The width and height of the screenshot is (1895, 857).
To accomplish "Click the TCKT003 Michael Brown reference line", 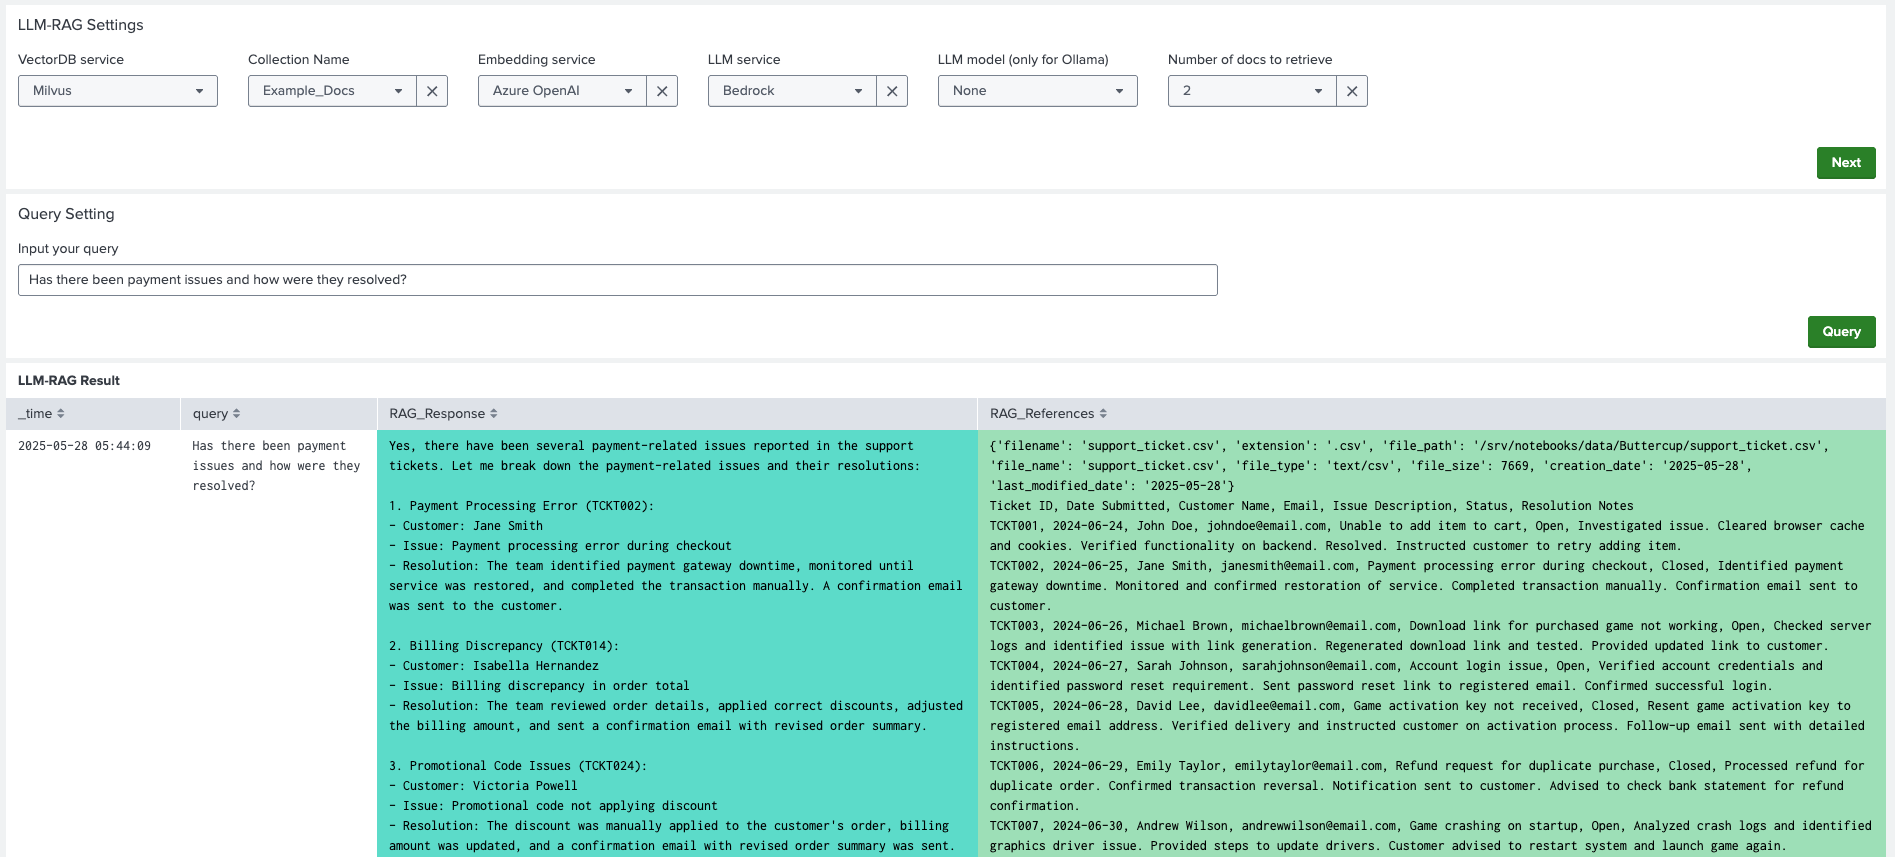I will [x=1430, y=636].
